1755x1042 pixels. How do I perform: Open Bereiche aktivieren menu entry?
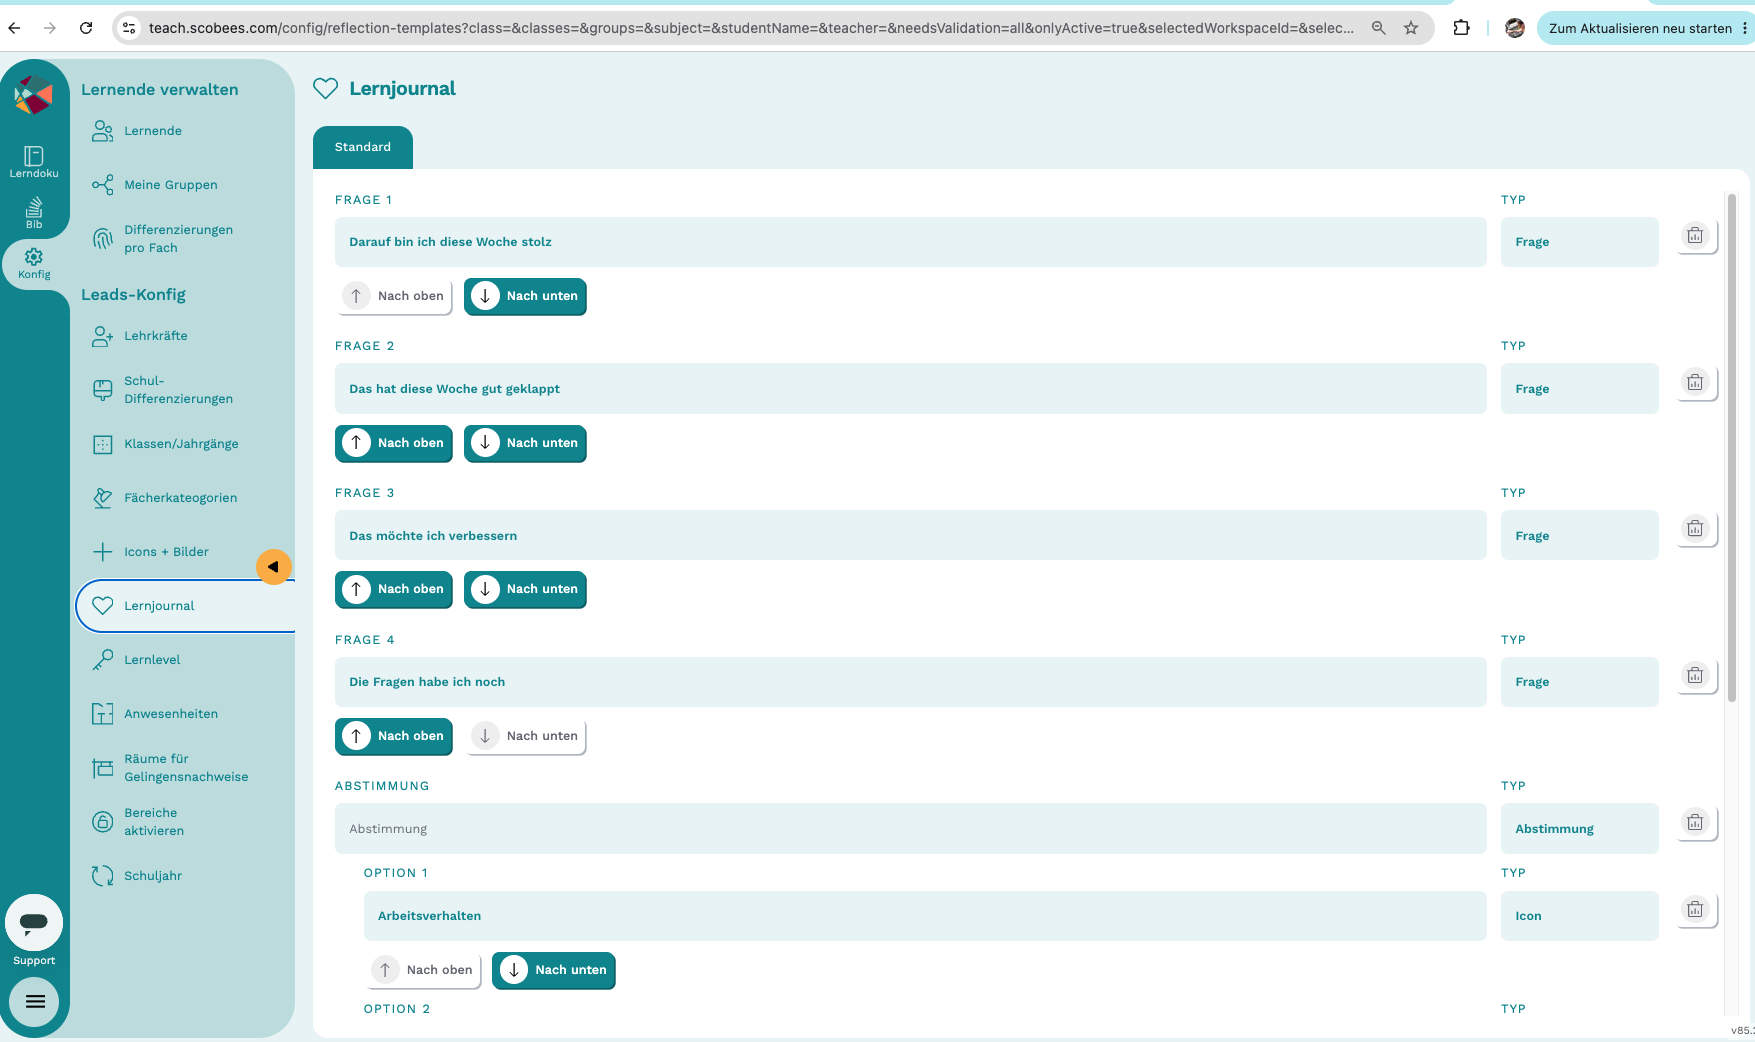point(154,822)
